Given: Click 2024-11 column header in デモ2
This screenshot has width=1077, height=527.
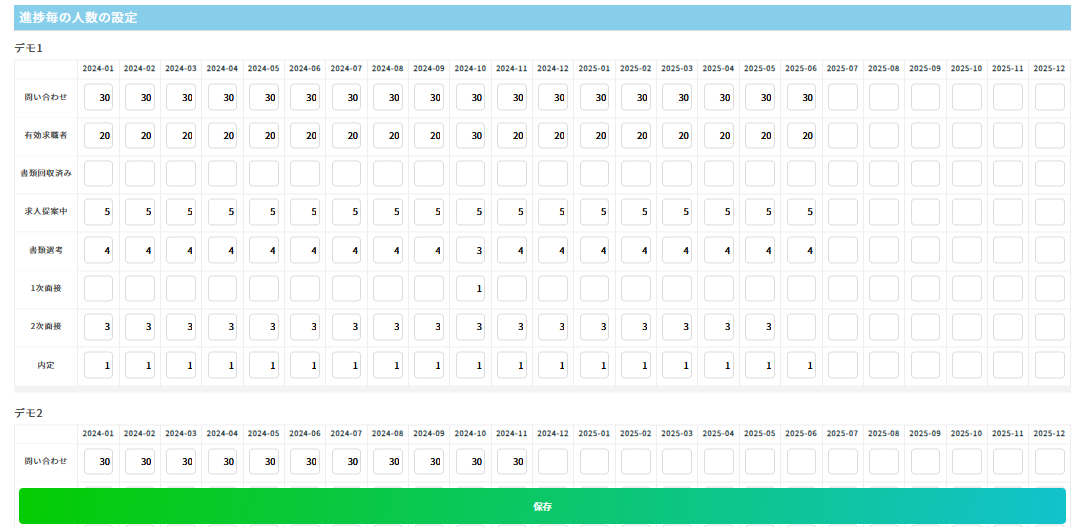Looking at the screenshot, I should pyautogui.click(x=512, y=434).
